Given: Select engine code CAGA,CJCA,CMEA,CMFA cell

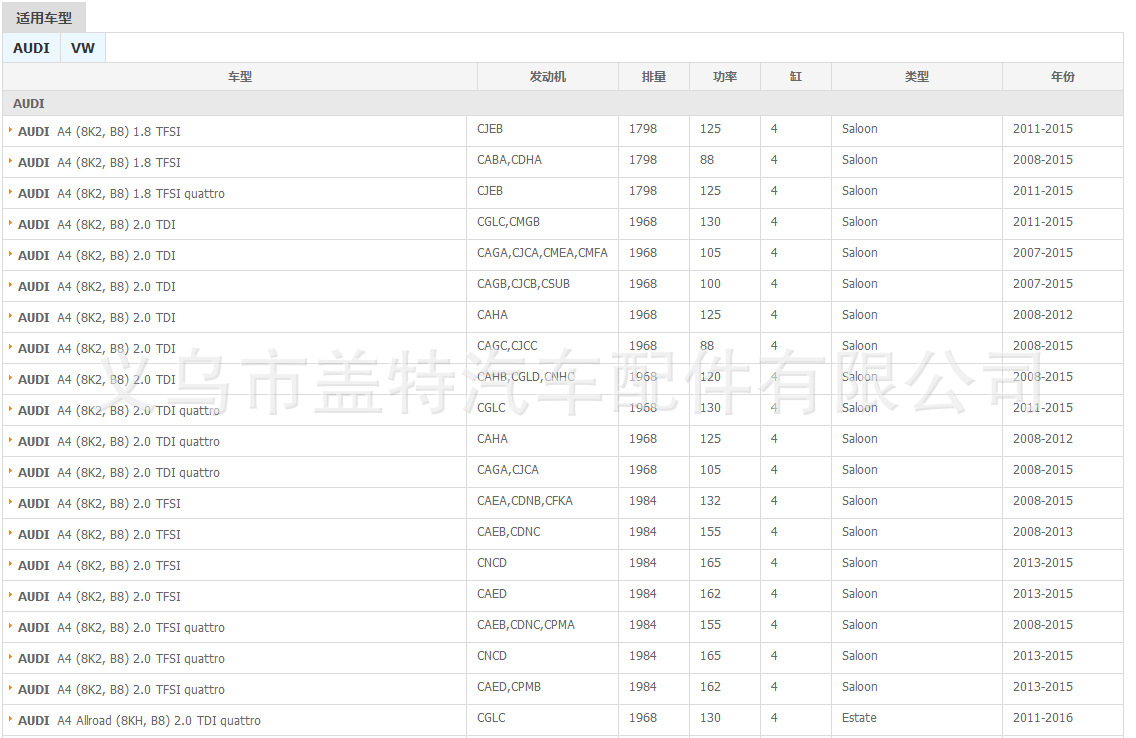Looking at the screenshot, I should (542, 253).
